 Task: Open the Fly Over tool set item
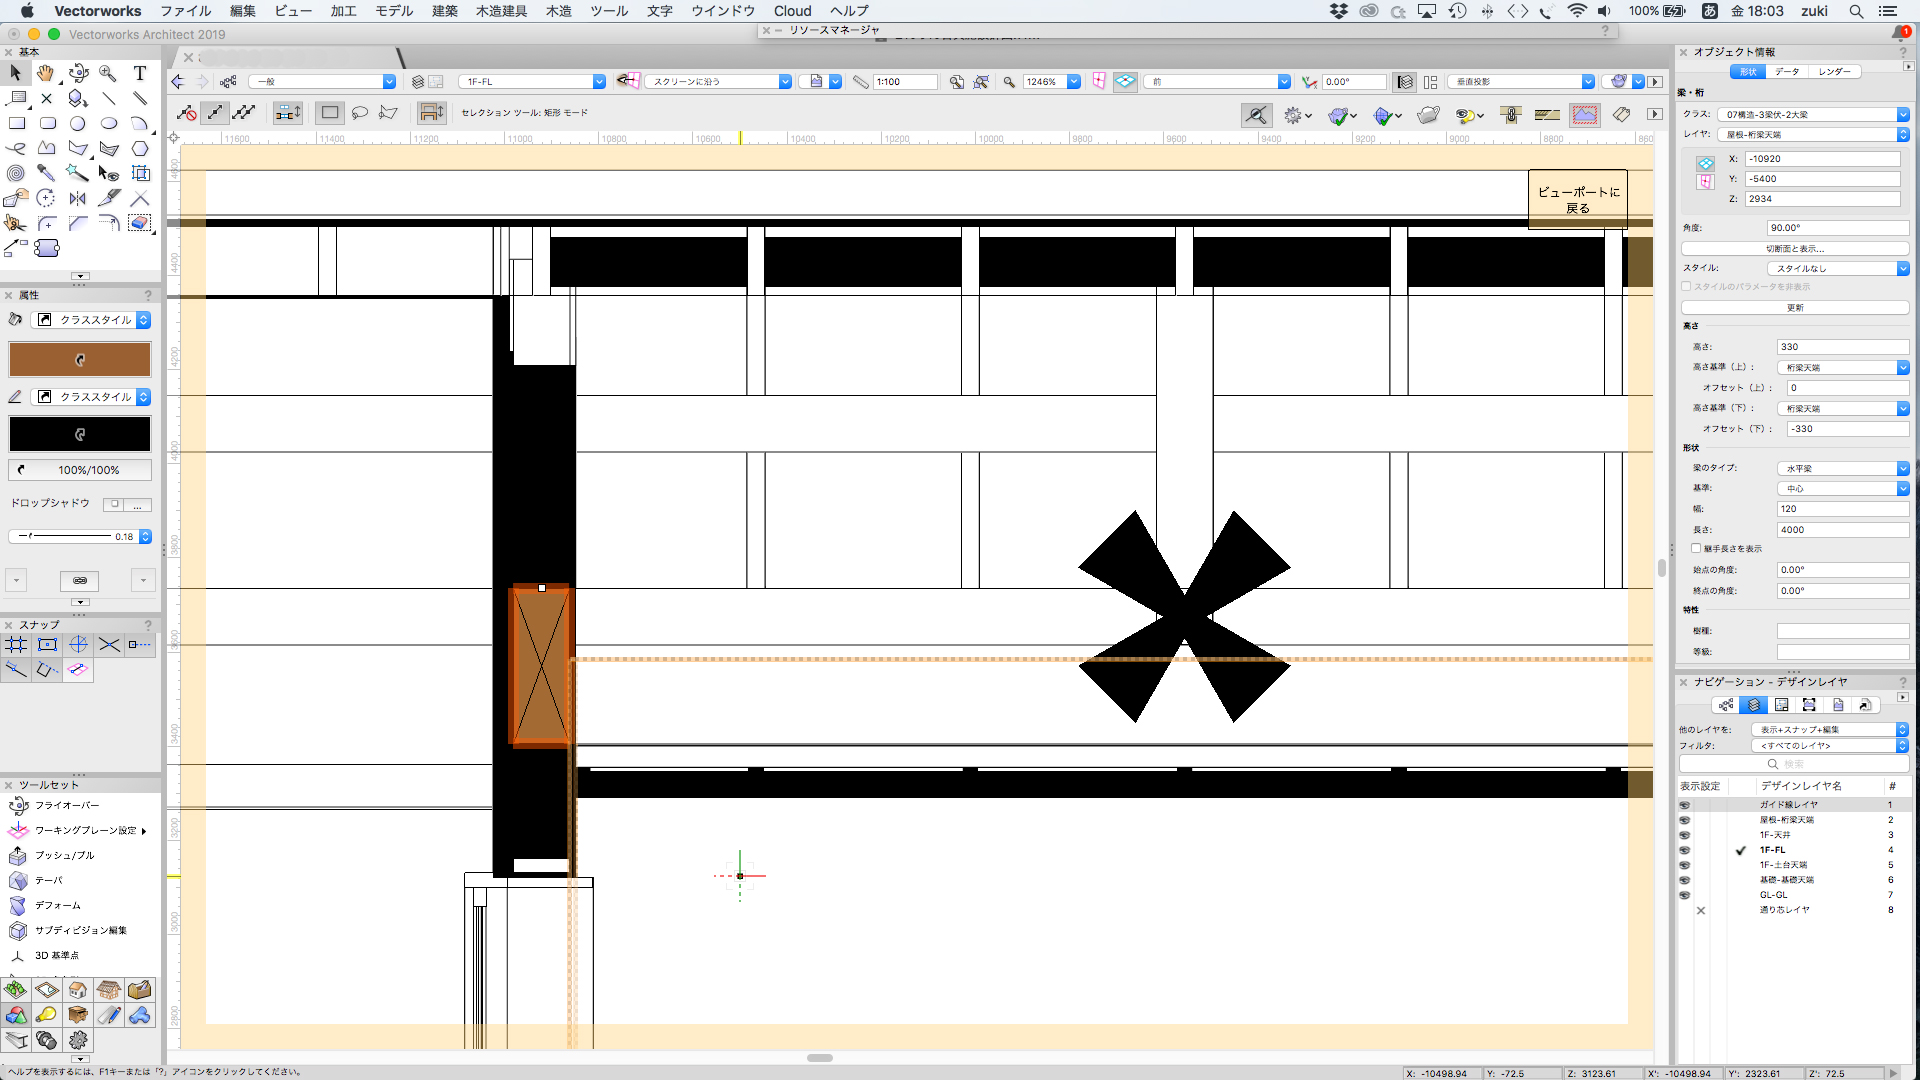coord(66,805)
